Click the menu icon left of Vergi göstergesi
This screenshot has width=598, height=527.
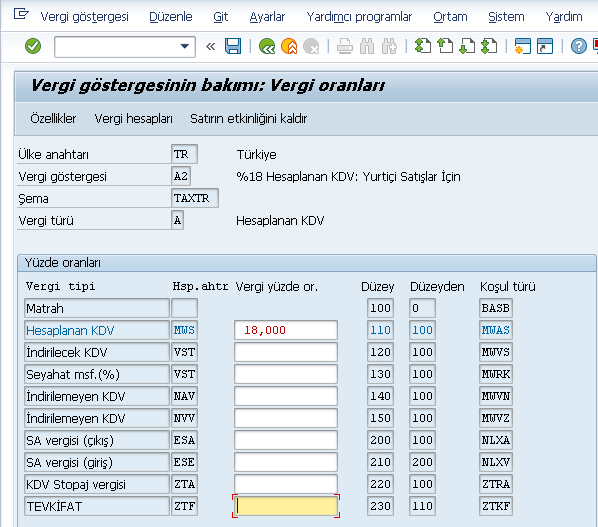[21, 14]
